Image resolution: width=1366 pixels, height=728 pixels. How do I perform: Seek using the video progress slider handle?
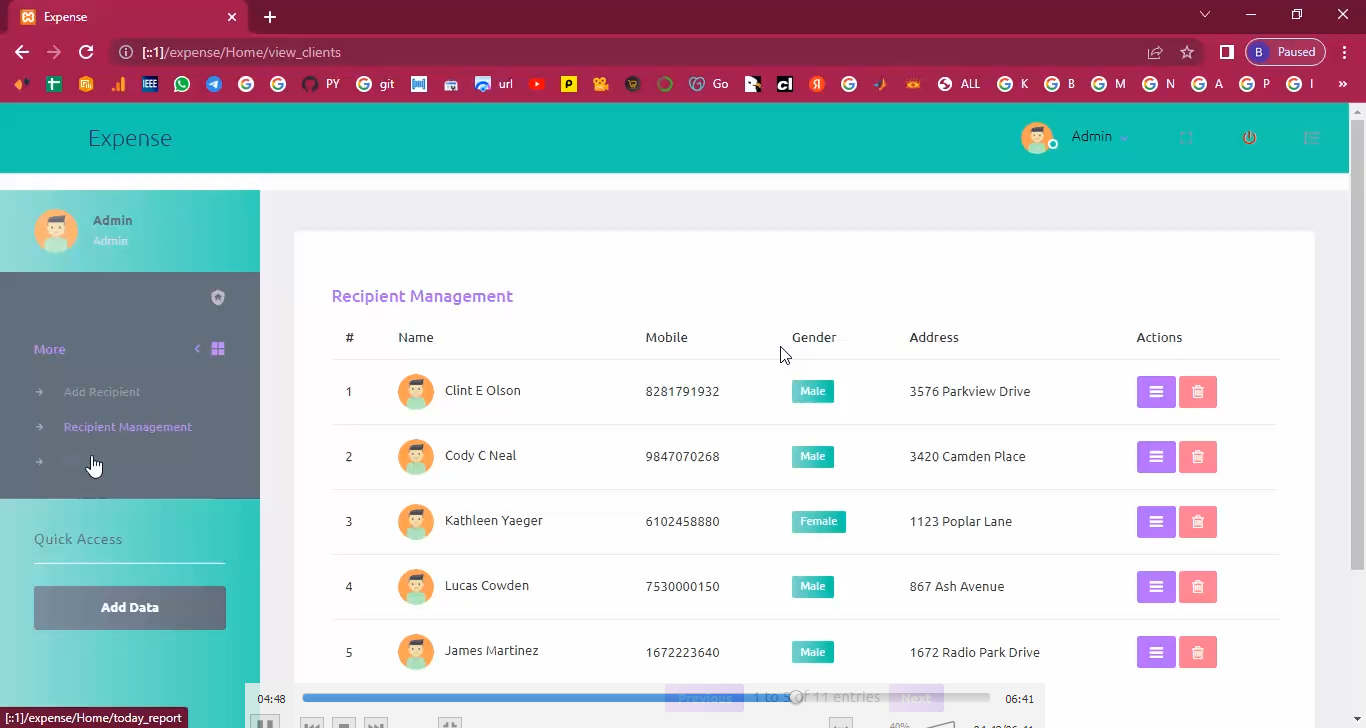pyautogui.click(x=796, y=698)
